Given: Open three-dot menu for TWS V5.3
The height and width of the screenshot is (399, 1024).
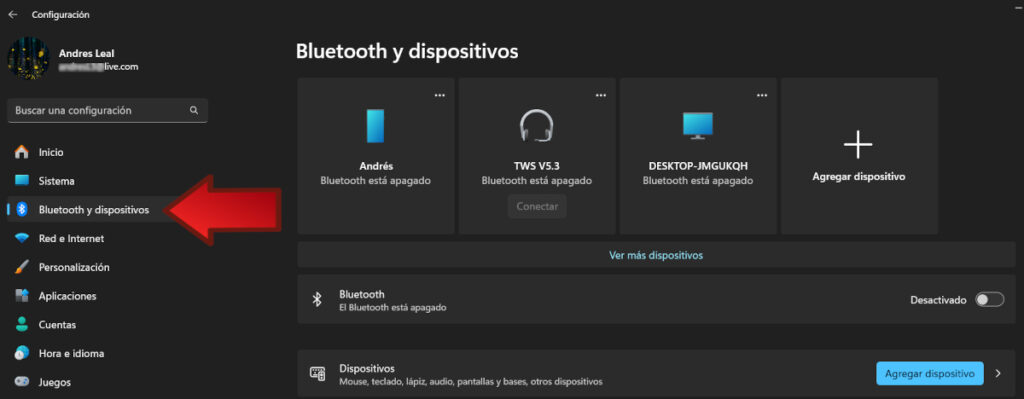Looking at the screenshot, I should [x=601, y=95].
